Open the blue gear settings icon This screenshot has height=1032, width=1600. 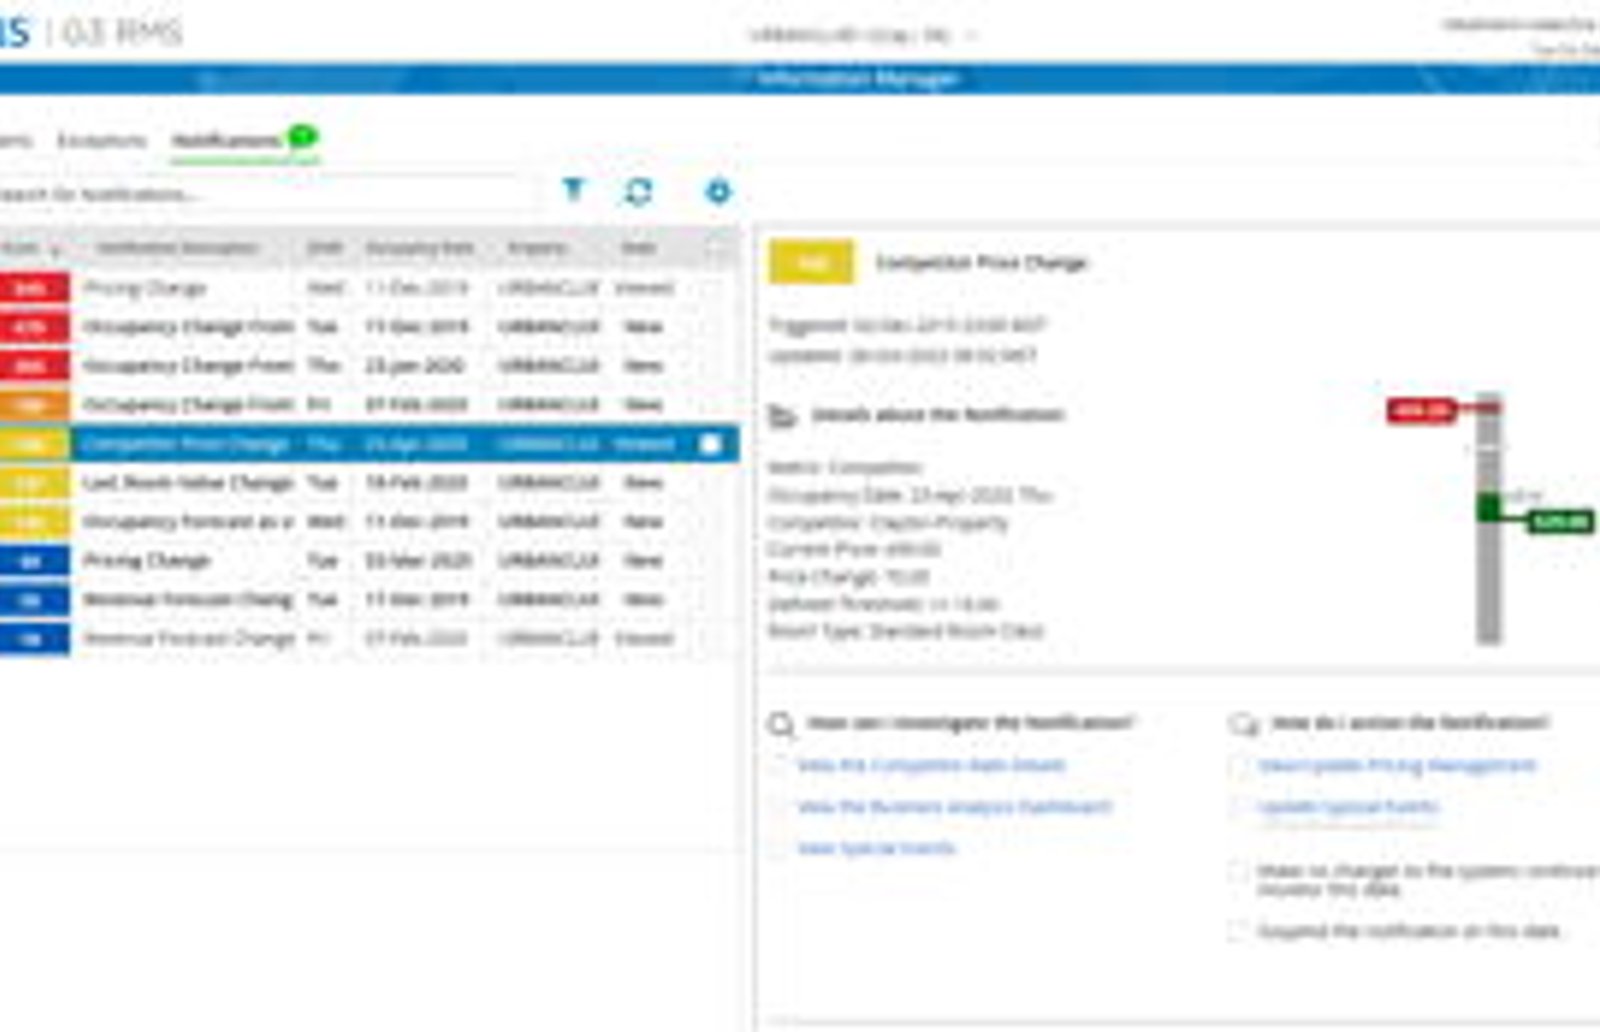pyautogui.click(x=718, y=191)
